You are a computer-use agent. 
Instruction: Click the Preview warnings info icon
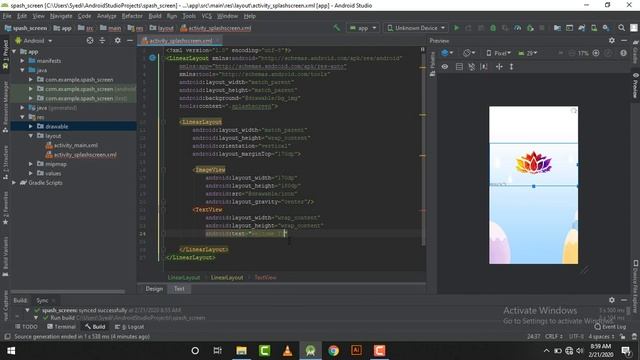623,53
